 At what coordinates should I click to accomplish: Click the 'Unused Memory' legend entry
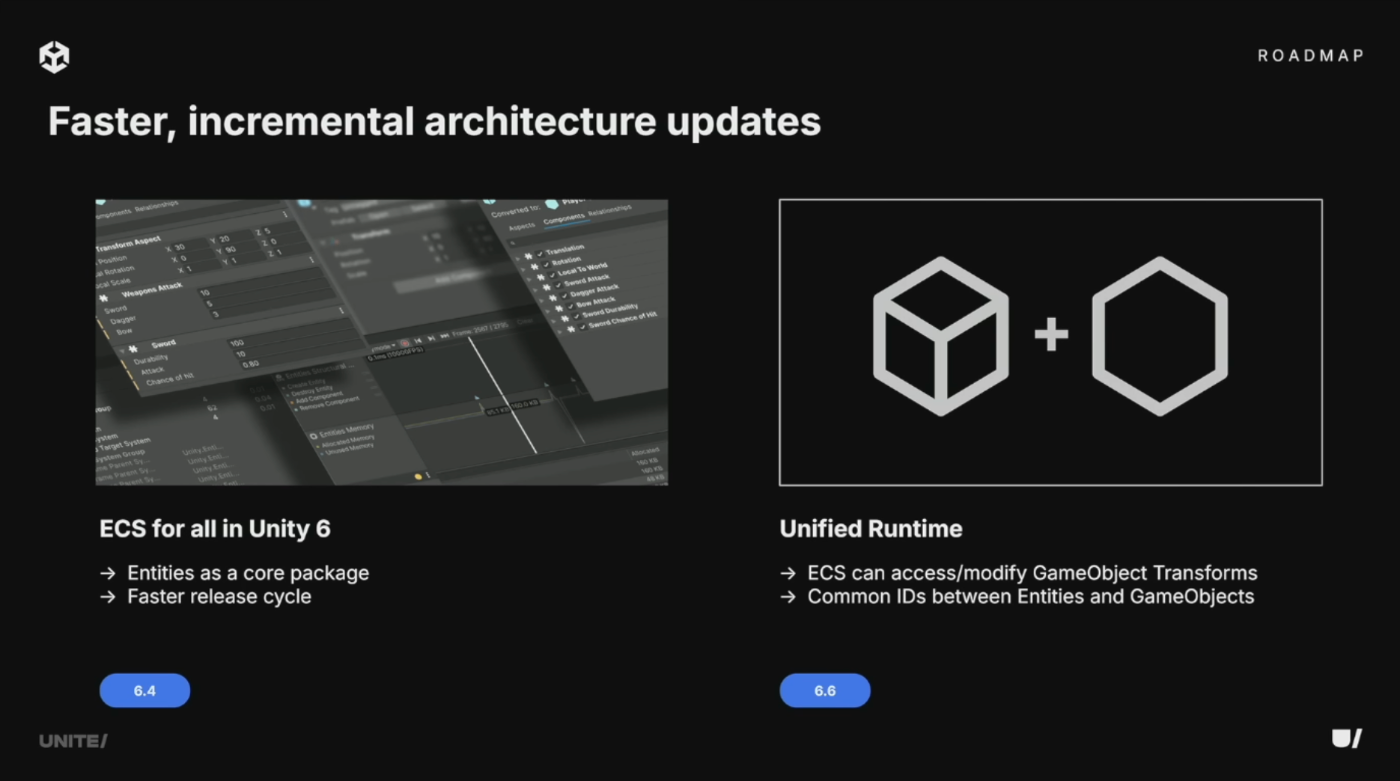[348, 449]
